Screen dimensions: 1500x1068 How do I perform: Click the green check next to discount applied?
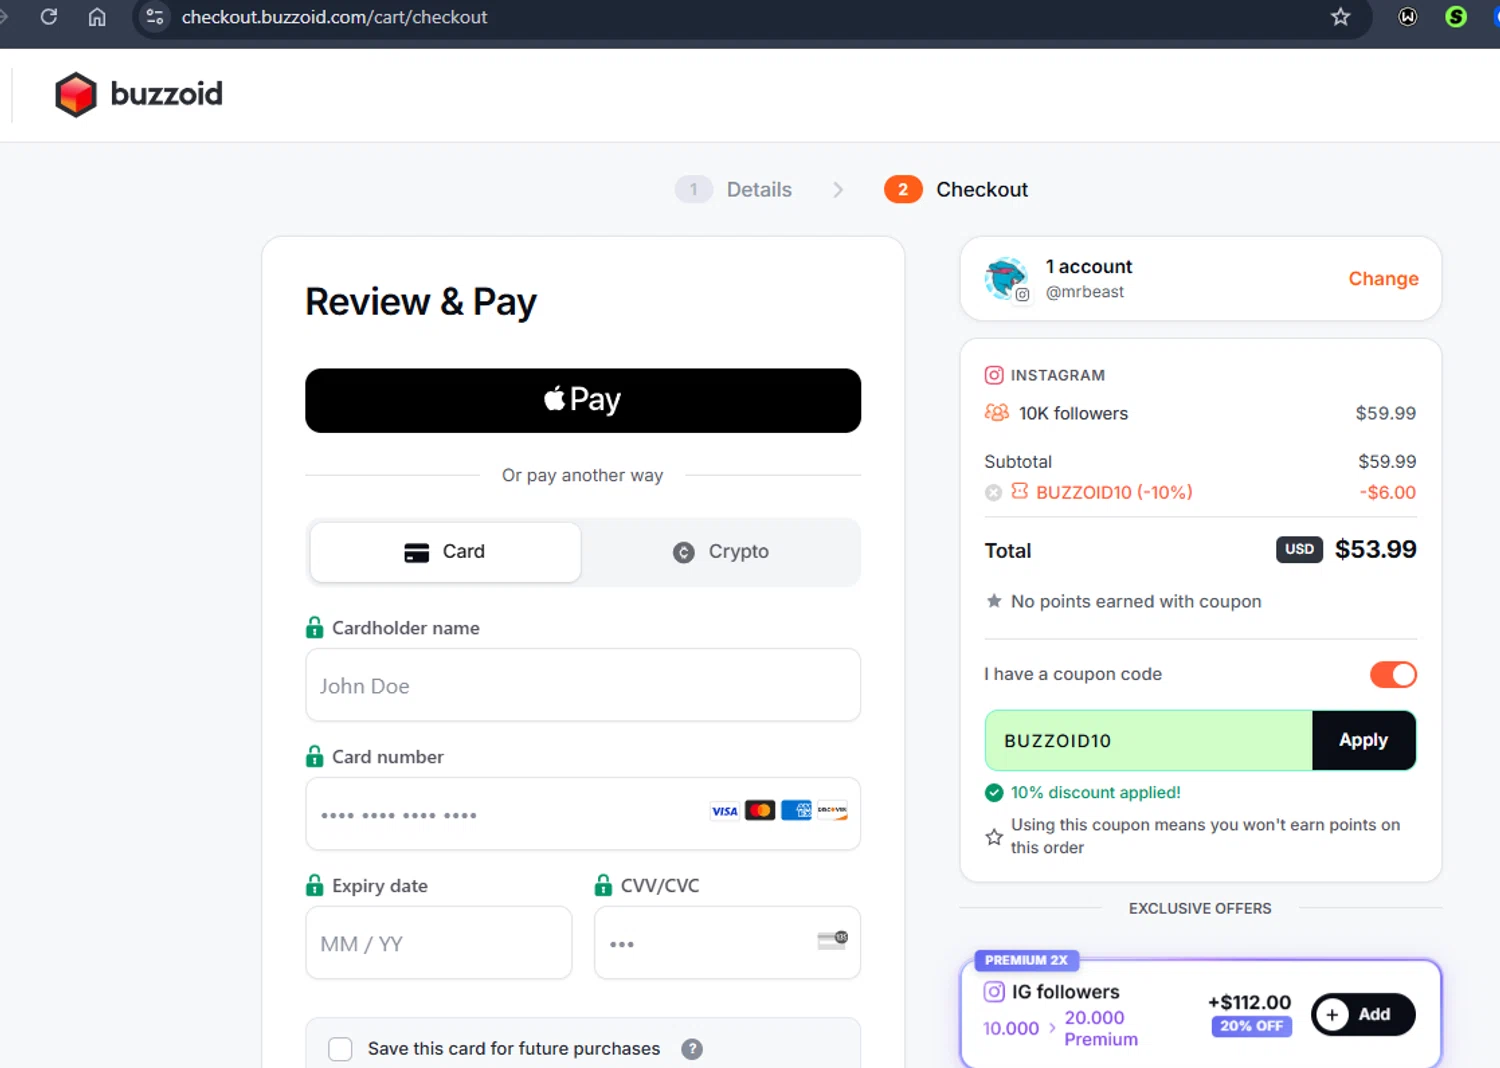point(994,793)
